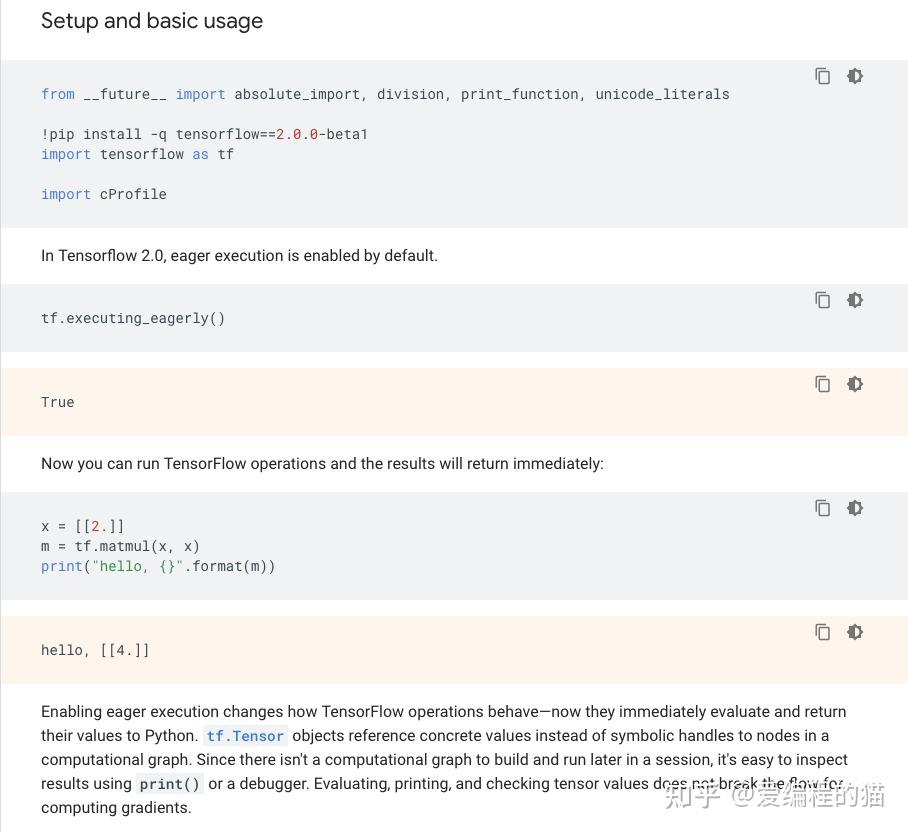908x832 pixels.
Task: Click the hello, [[4.]] output text
Action: coord(95,650)
